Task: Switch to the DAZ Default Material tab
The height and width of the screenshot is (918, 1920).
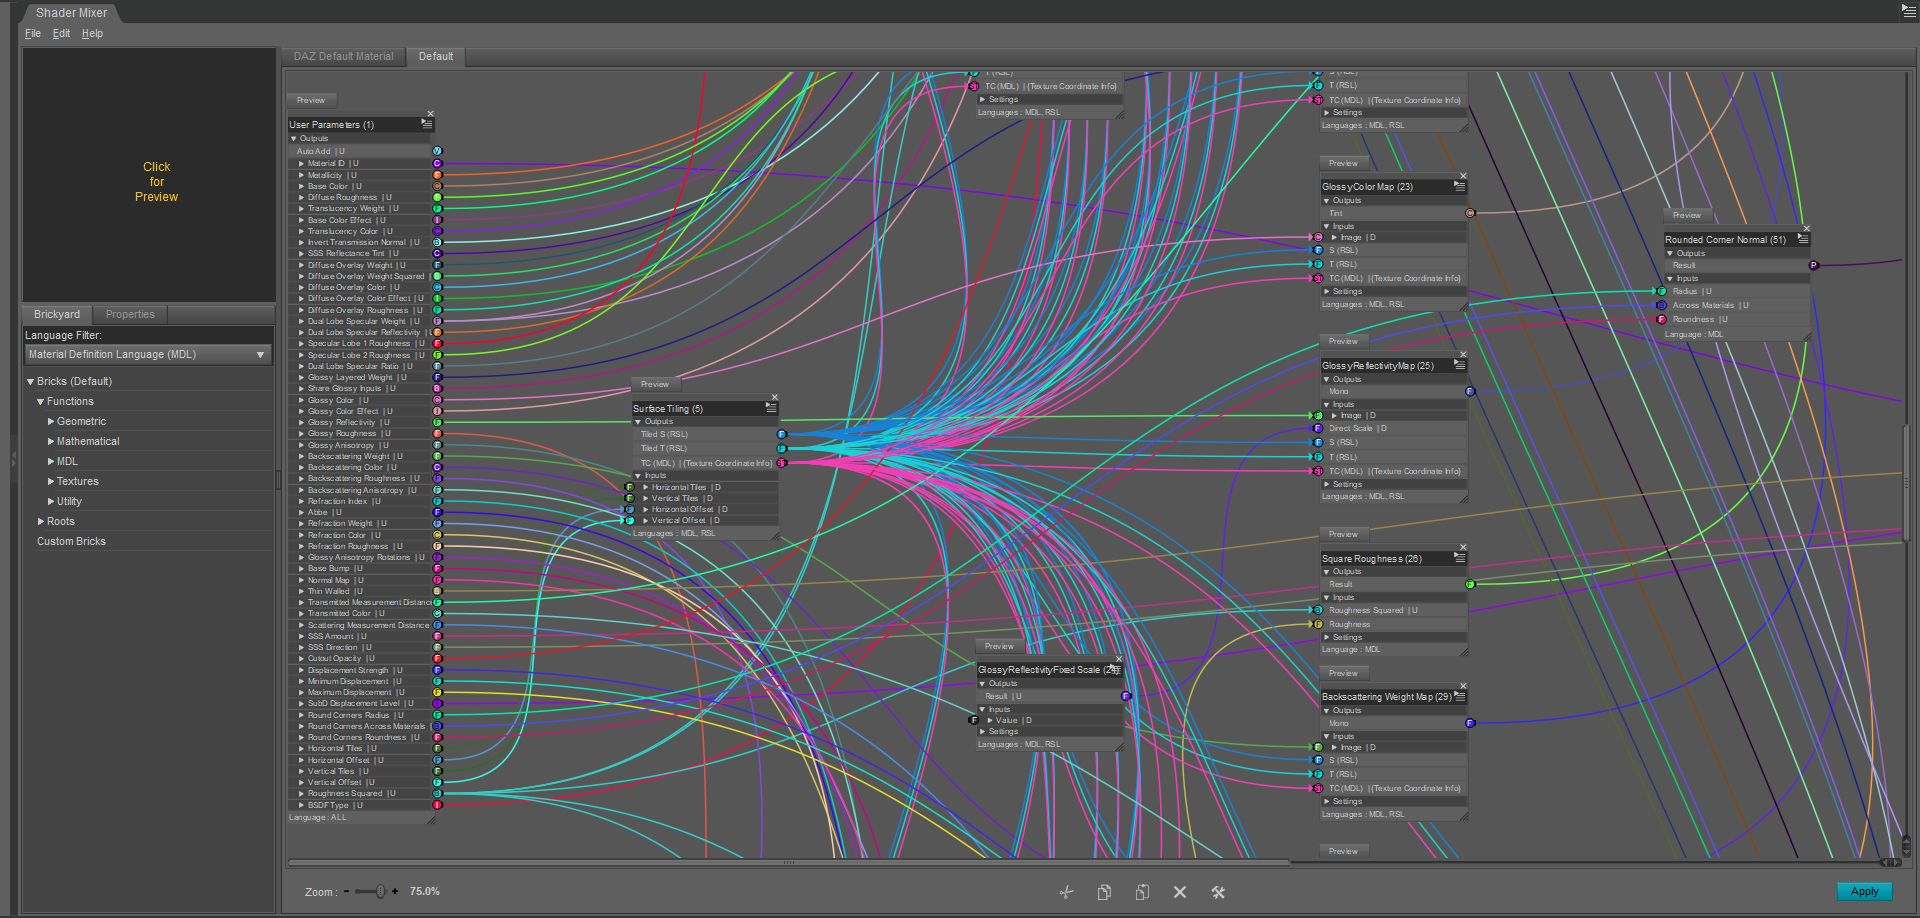Action: (344, 57)
